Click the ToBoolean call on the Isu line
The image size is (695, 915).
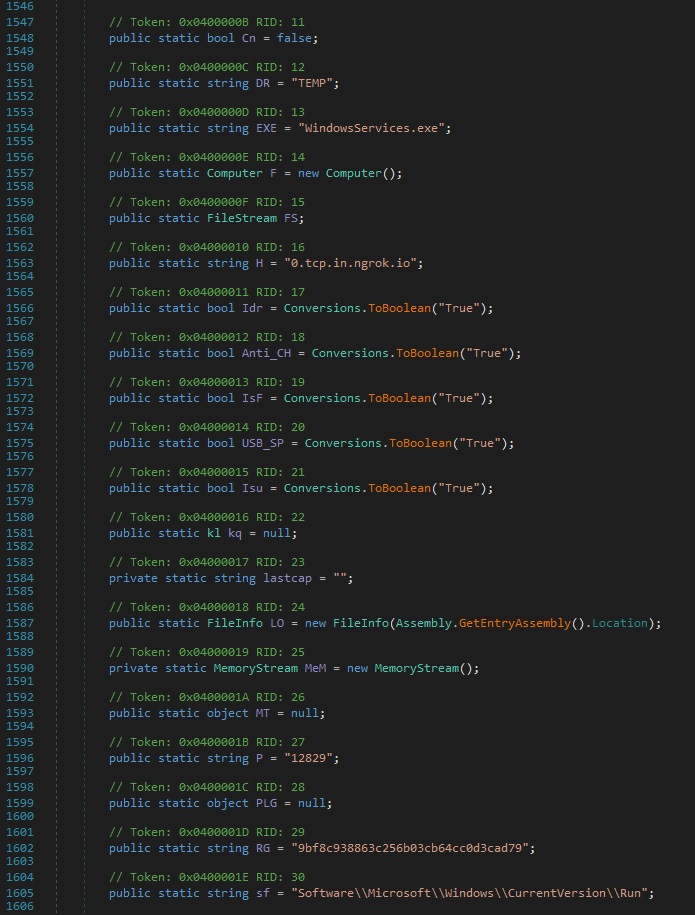coord(399,488)
